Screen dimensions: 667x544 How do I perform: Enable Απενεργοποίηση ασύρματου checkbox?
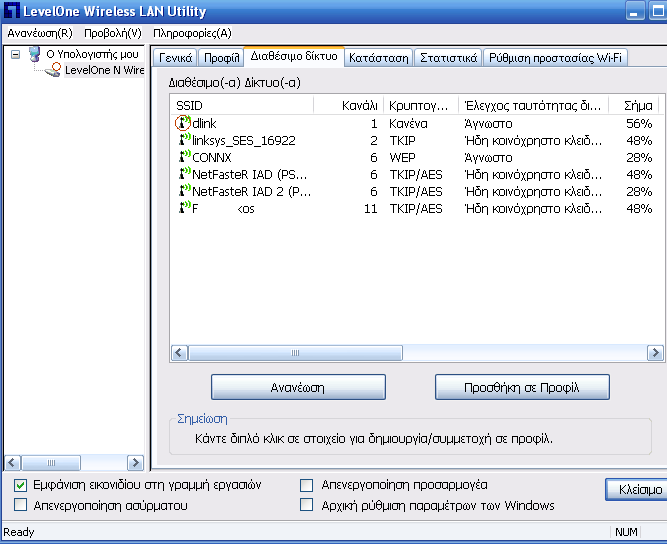pos(20,505)
